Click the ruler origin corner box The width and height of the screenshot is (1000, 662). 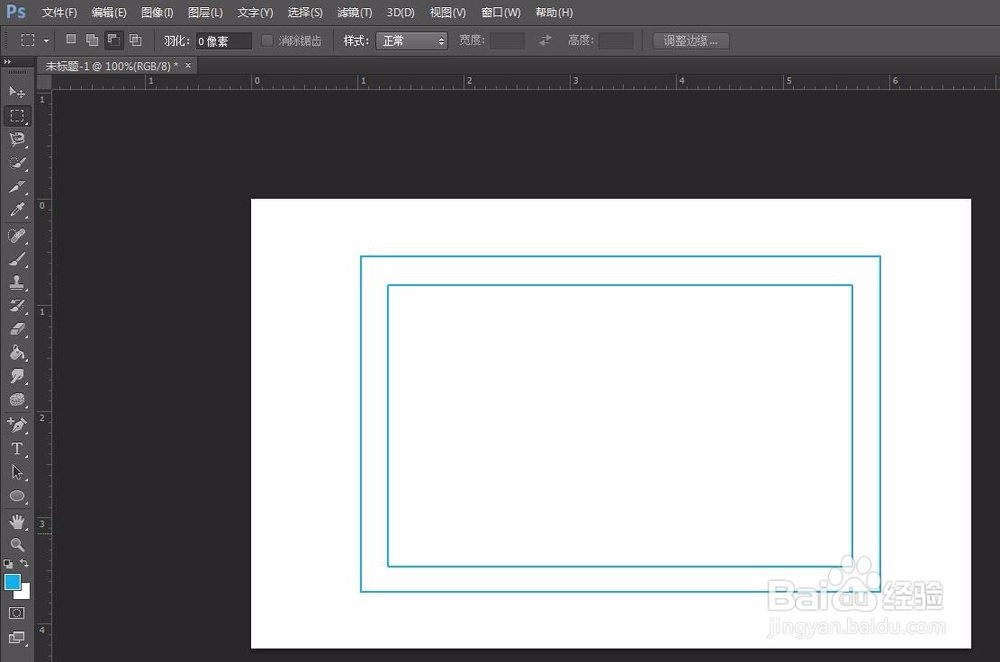[x=44, y=82]
